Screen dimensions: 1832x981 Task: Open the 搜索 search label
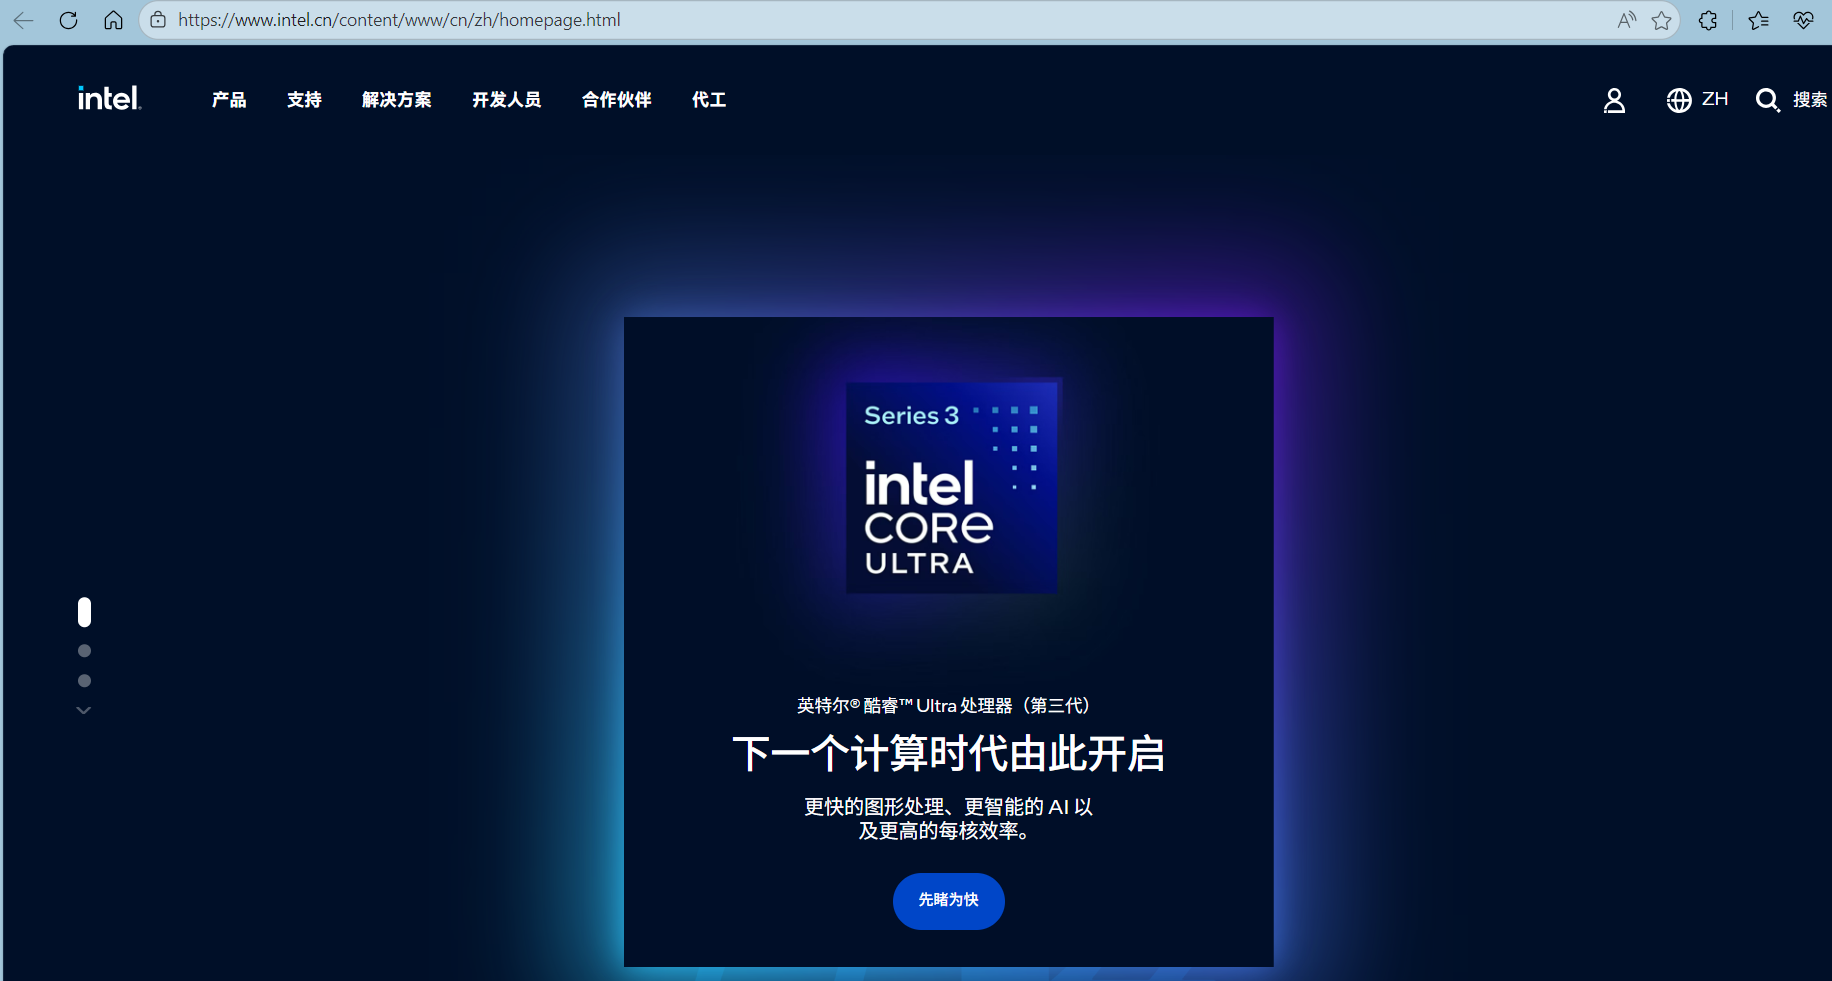point(1810,99)
